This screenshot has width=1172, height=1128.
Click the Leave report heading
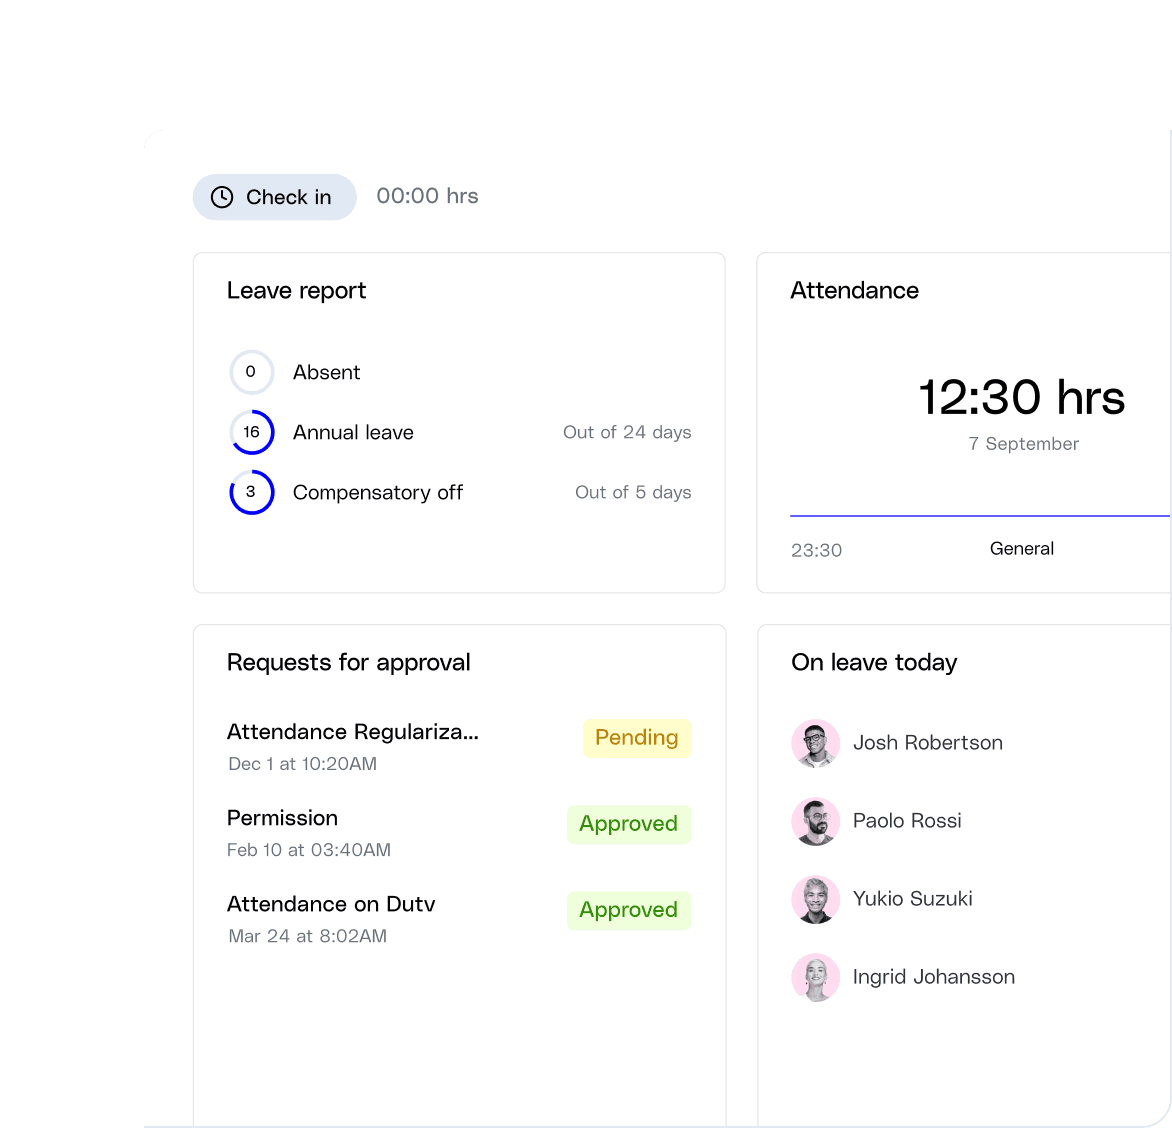296,290
